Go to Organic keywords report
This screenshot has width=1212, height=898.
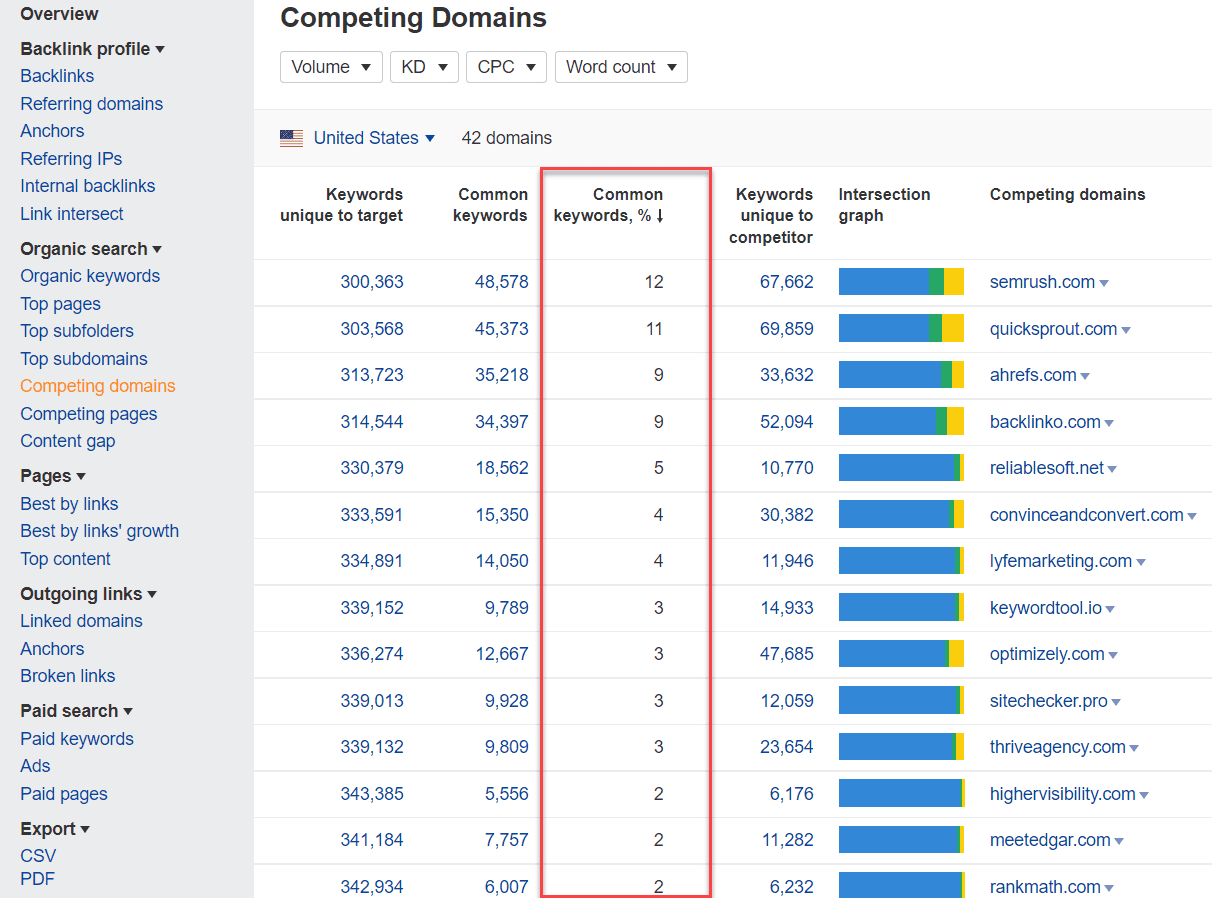click(x=88, y=275)
